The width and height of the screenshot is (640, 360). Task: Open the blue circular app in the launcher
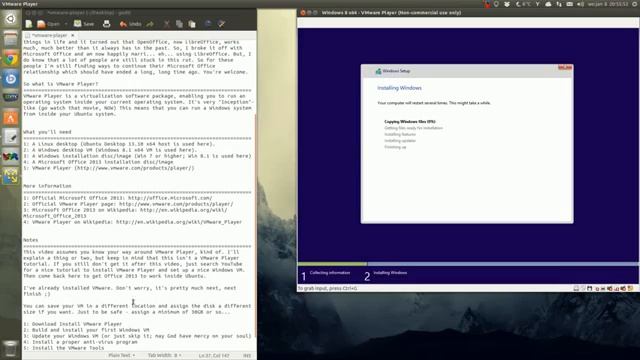click(11, 78)
